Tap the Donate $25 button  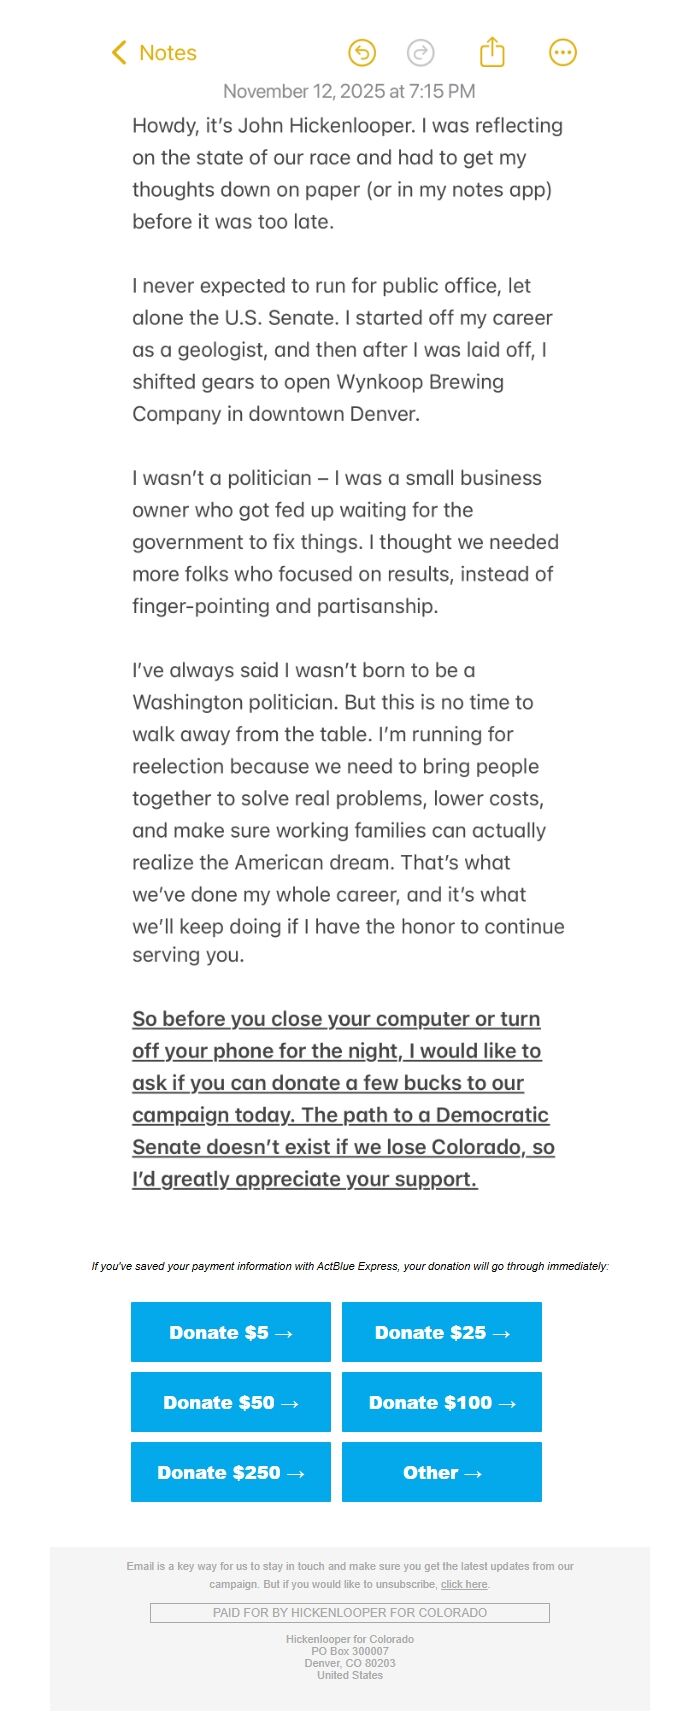pyautogui.click(x=441, y=1332)
